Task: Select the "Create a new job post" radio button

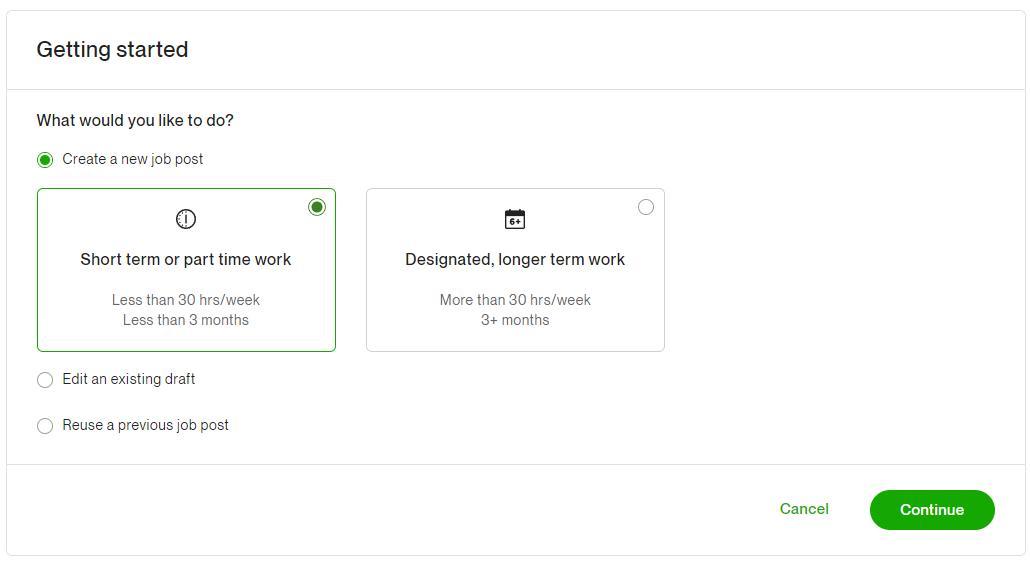Action: click(x=45, y=160)
